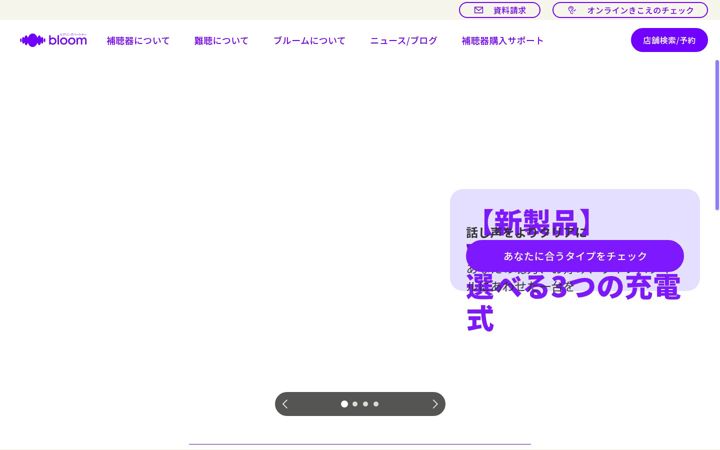
Task: Open 補聴器購入サポート menu
Action: pos(502,40)
